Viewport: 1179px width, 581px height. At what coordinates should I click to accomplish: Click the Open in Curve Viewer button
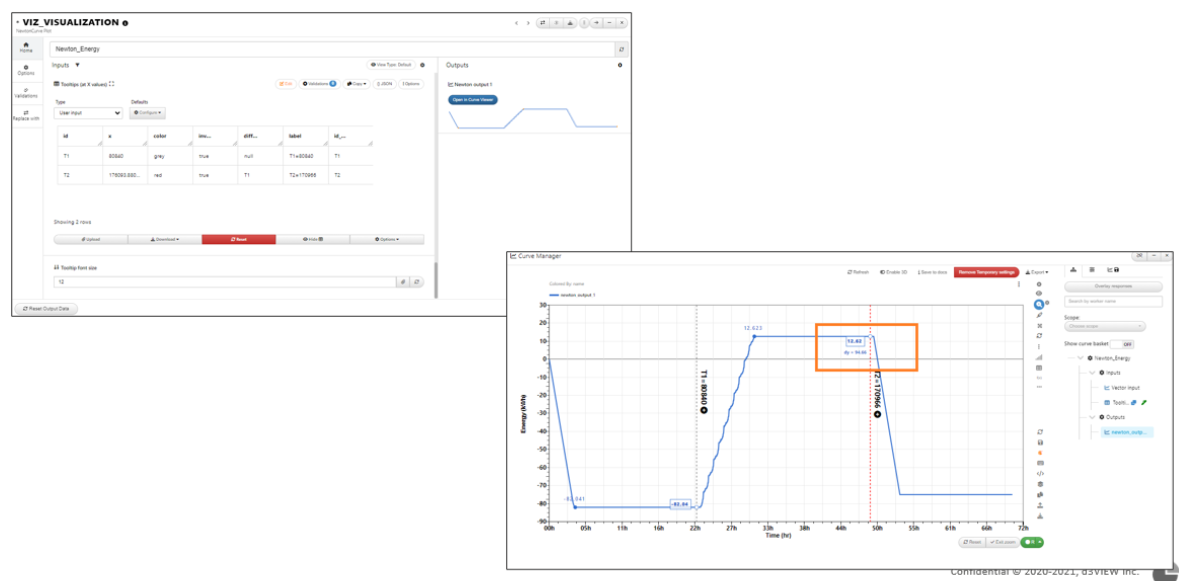tap(473, 99)
